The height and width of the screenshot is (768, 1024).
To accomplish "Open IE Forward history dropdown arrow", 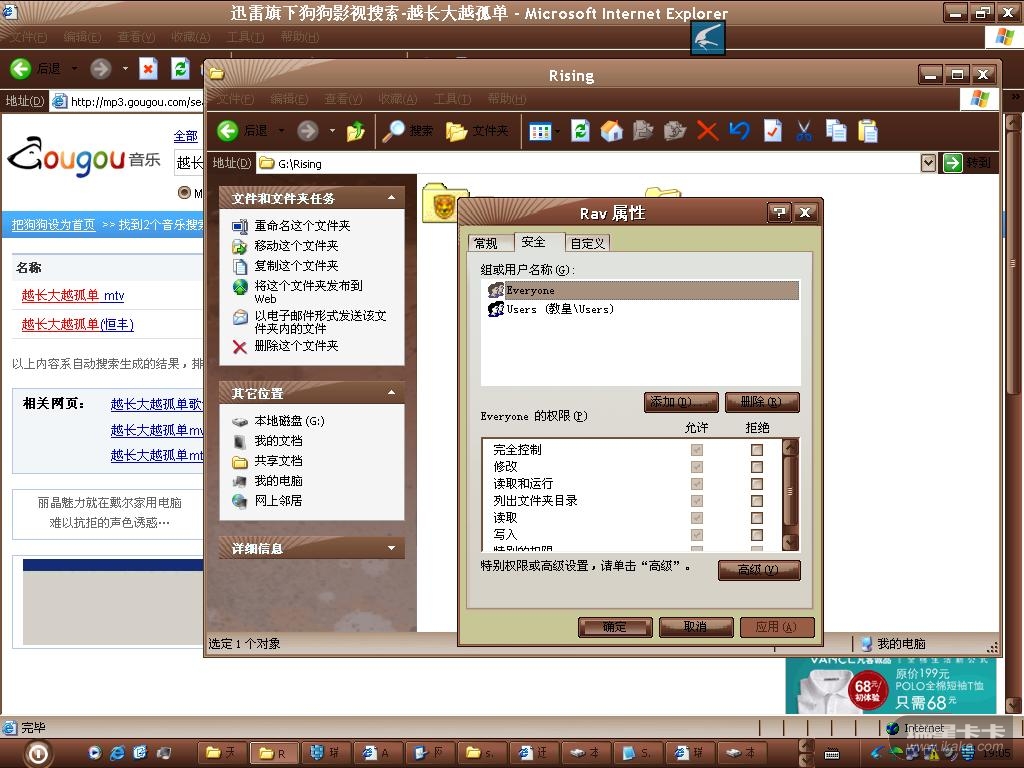I will pos(125,68).
